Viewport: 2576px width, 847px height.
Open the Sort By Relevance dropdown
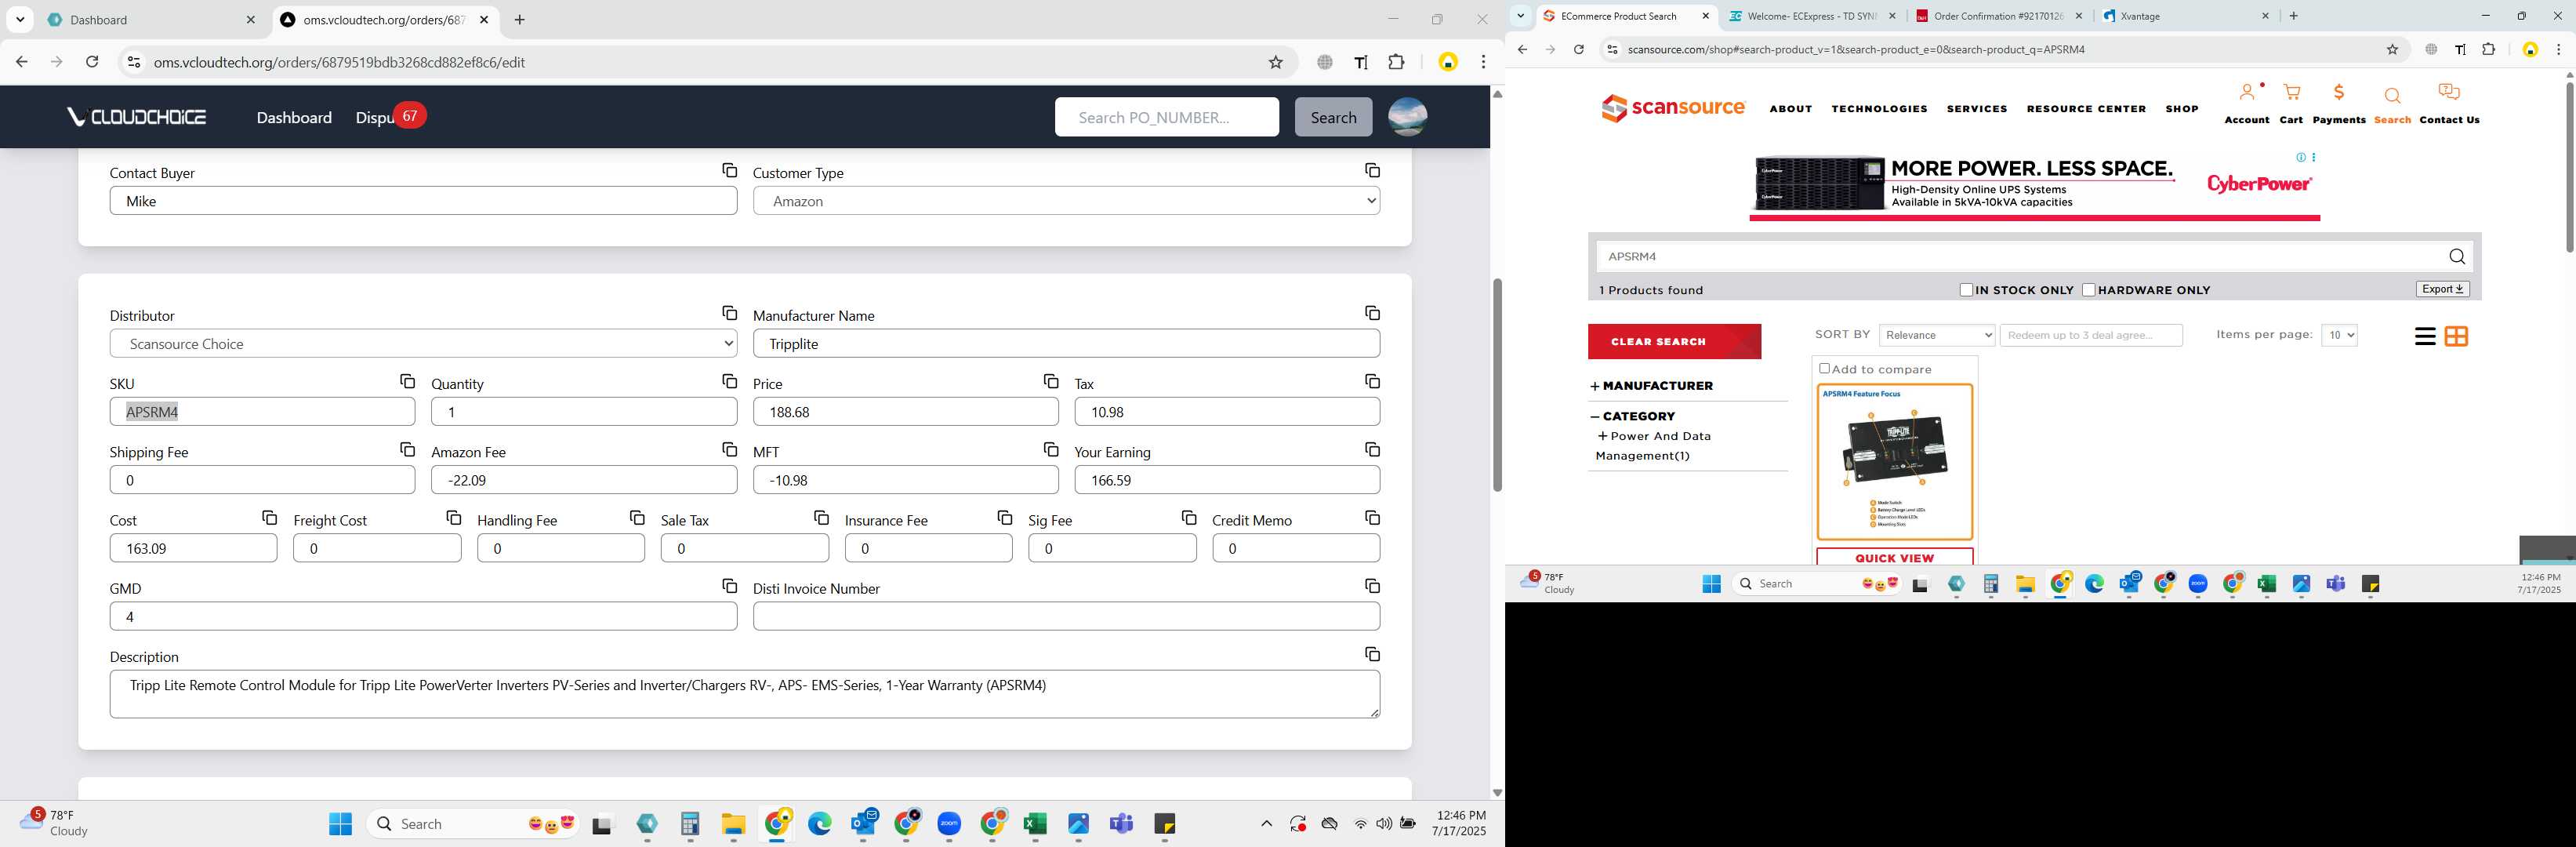(1937, 335)
